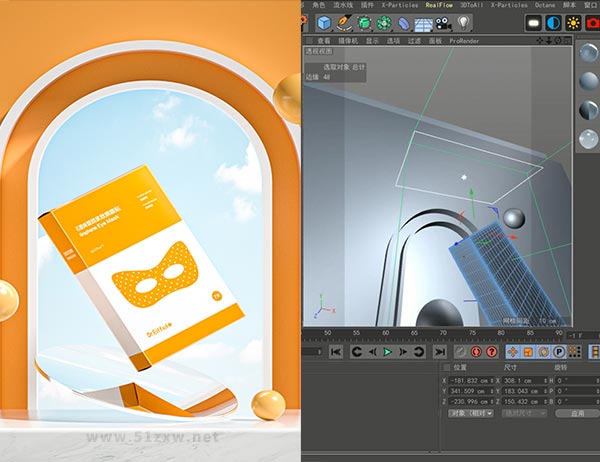
Task: Jump to the end of animation
Action: (440, 352)
